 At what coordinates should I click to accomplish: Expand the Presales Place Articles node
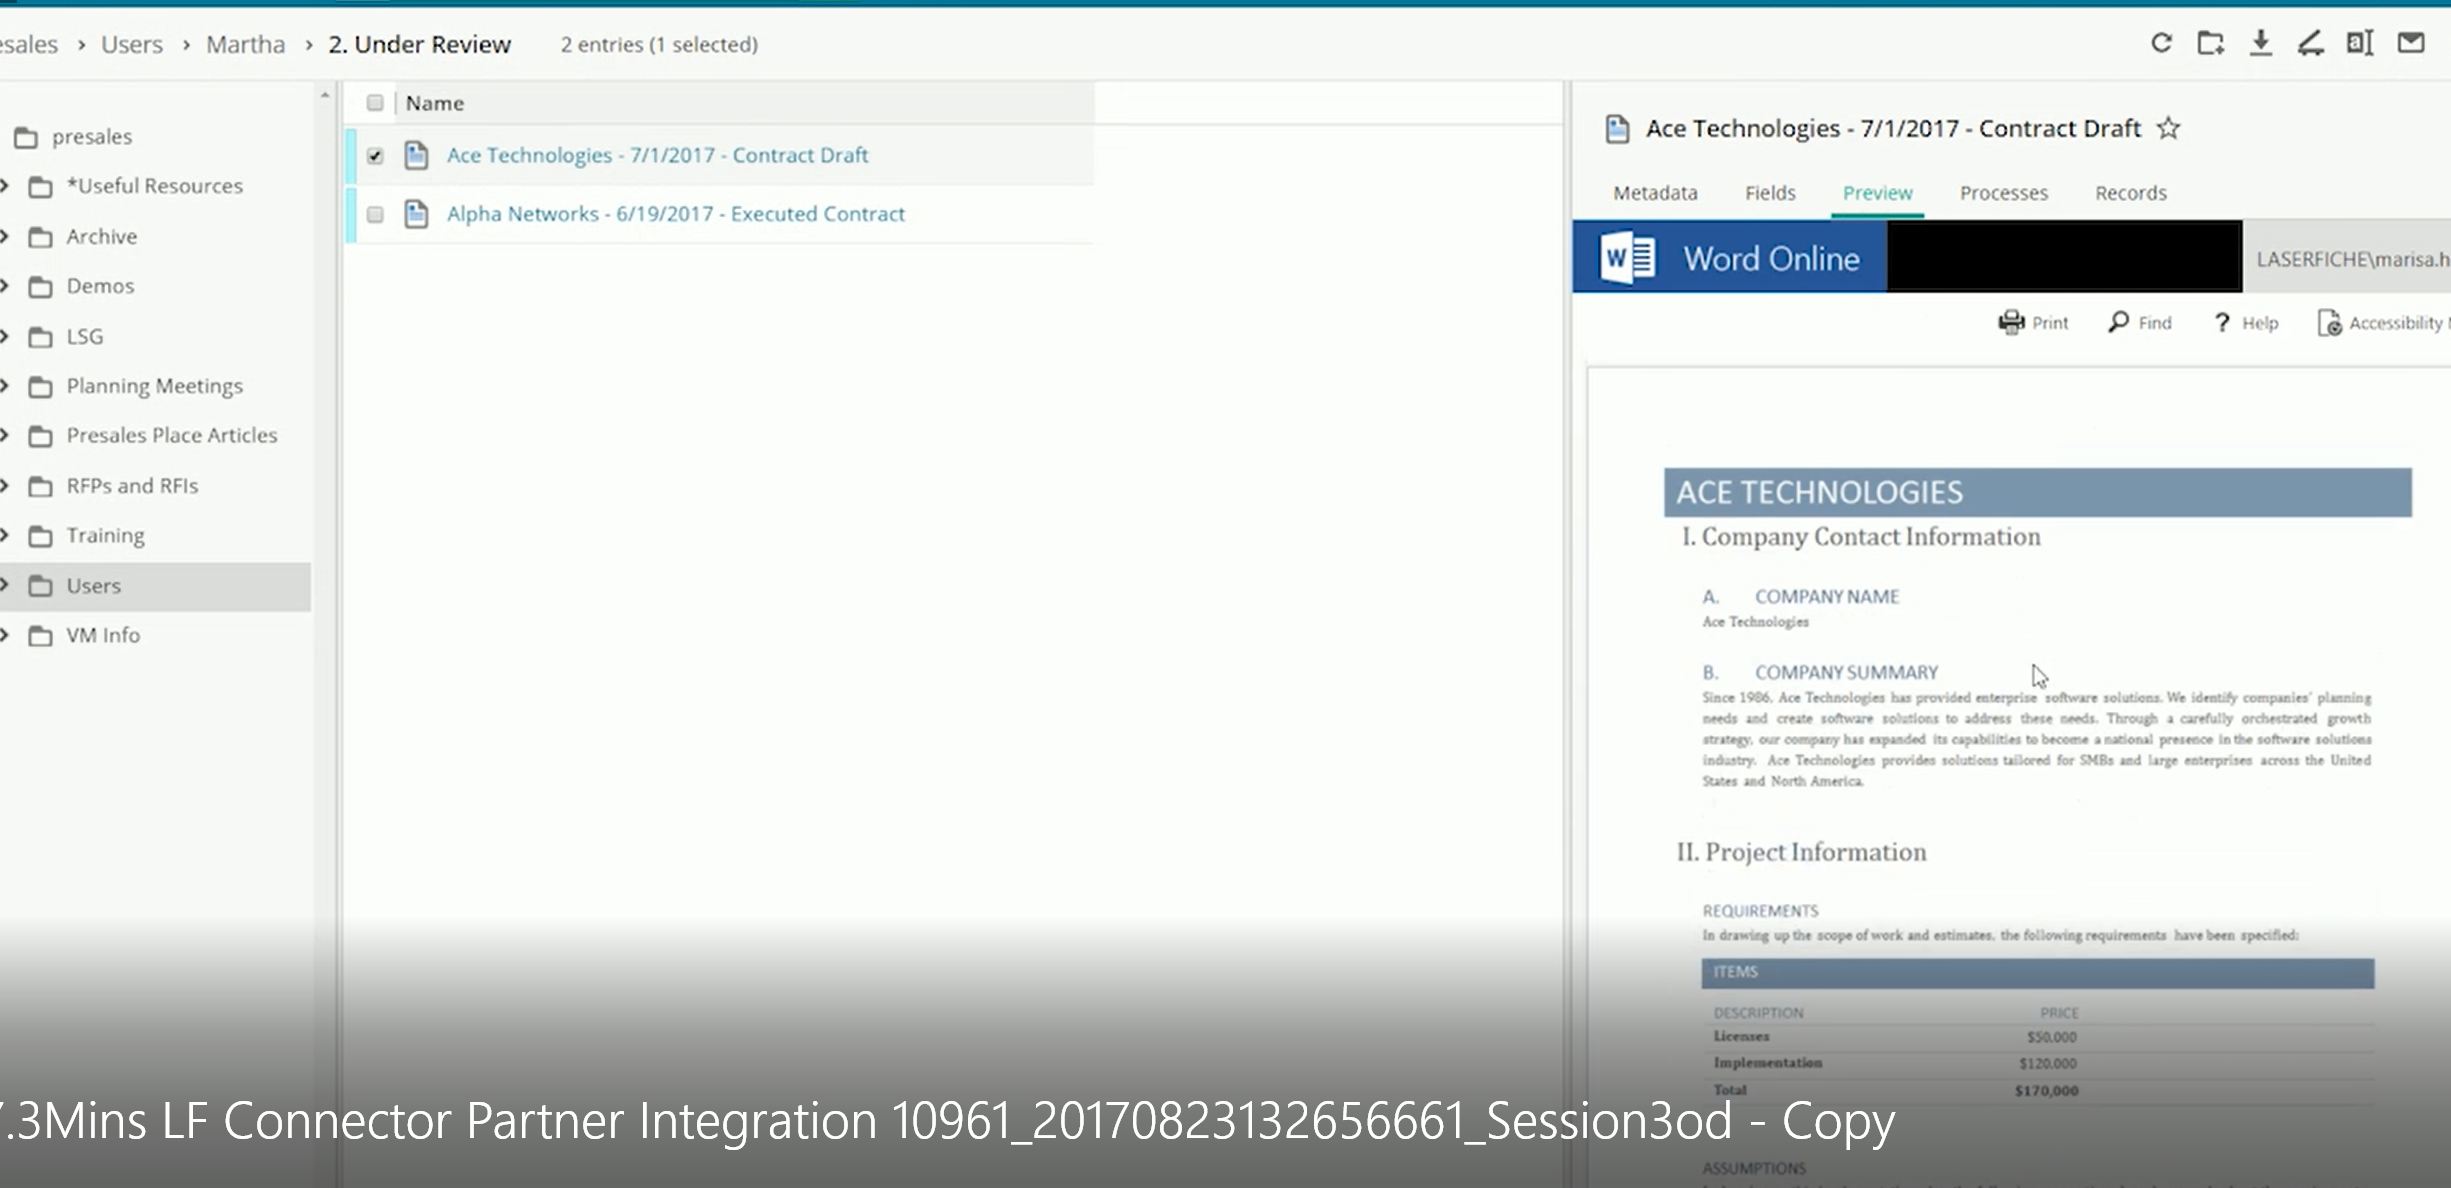click(4, 435)
